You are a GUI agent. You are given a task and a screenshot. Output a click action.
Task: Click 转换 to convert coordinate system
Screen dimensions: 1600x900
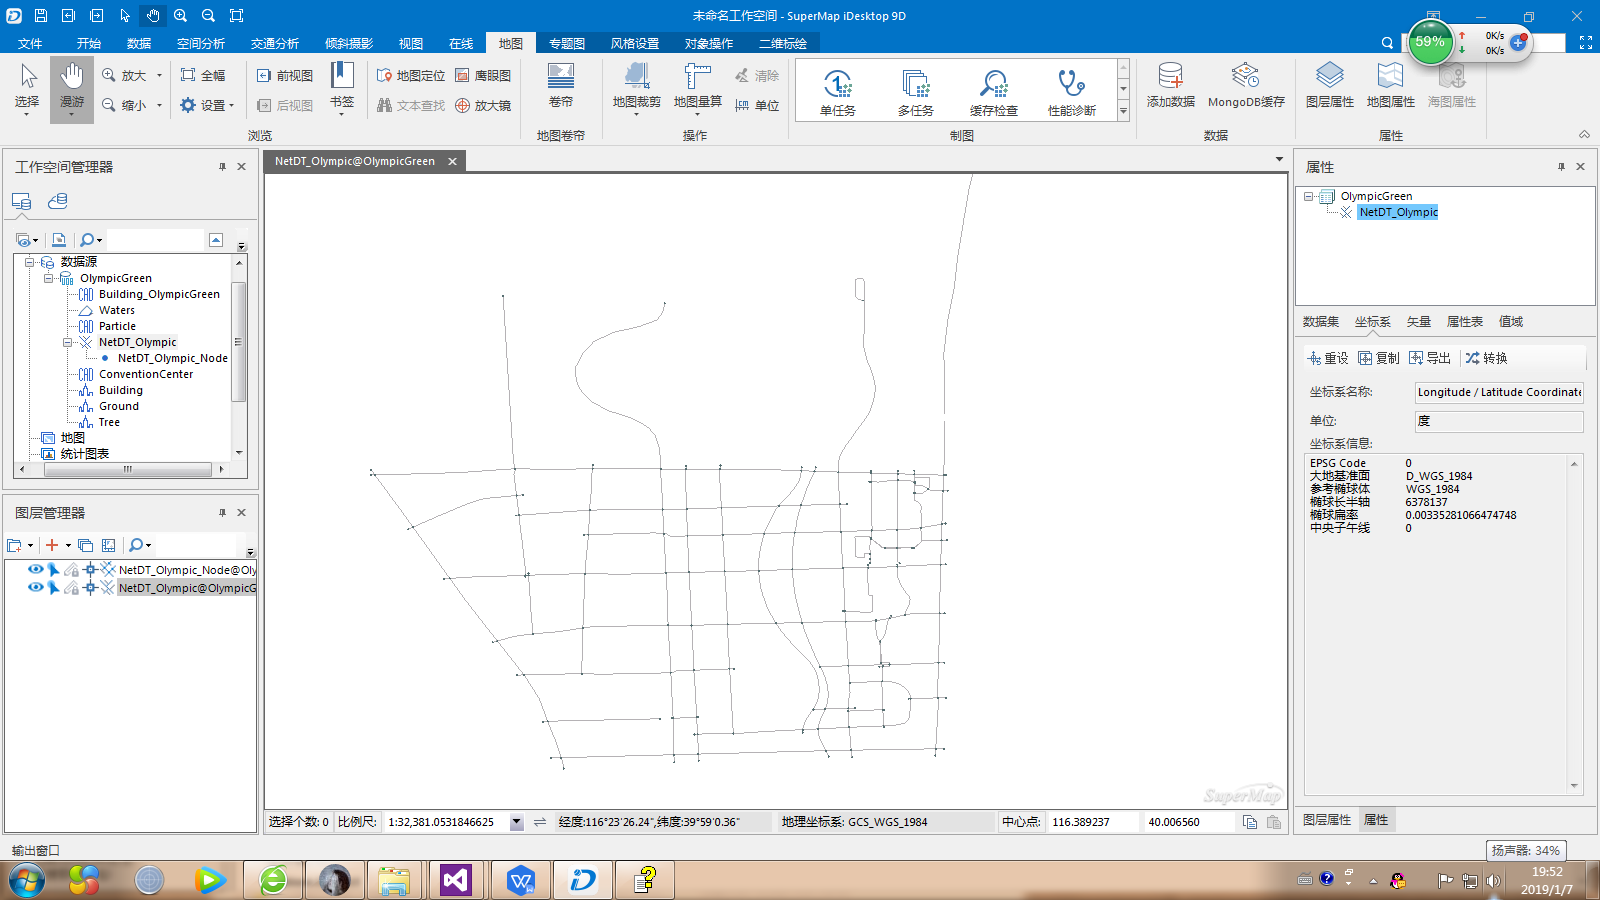[1487, 358]
